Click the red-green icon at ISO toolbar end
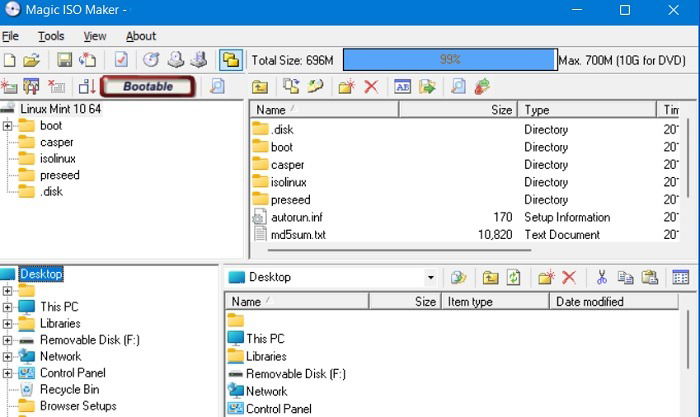The image size is (700, 417). [x=482, y=86]
